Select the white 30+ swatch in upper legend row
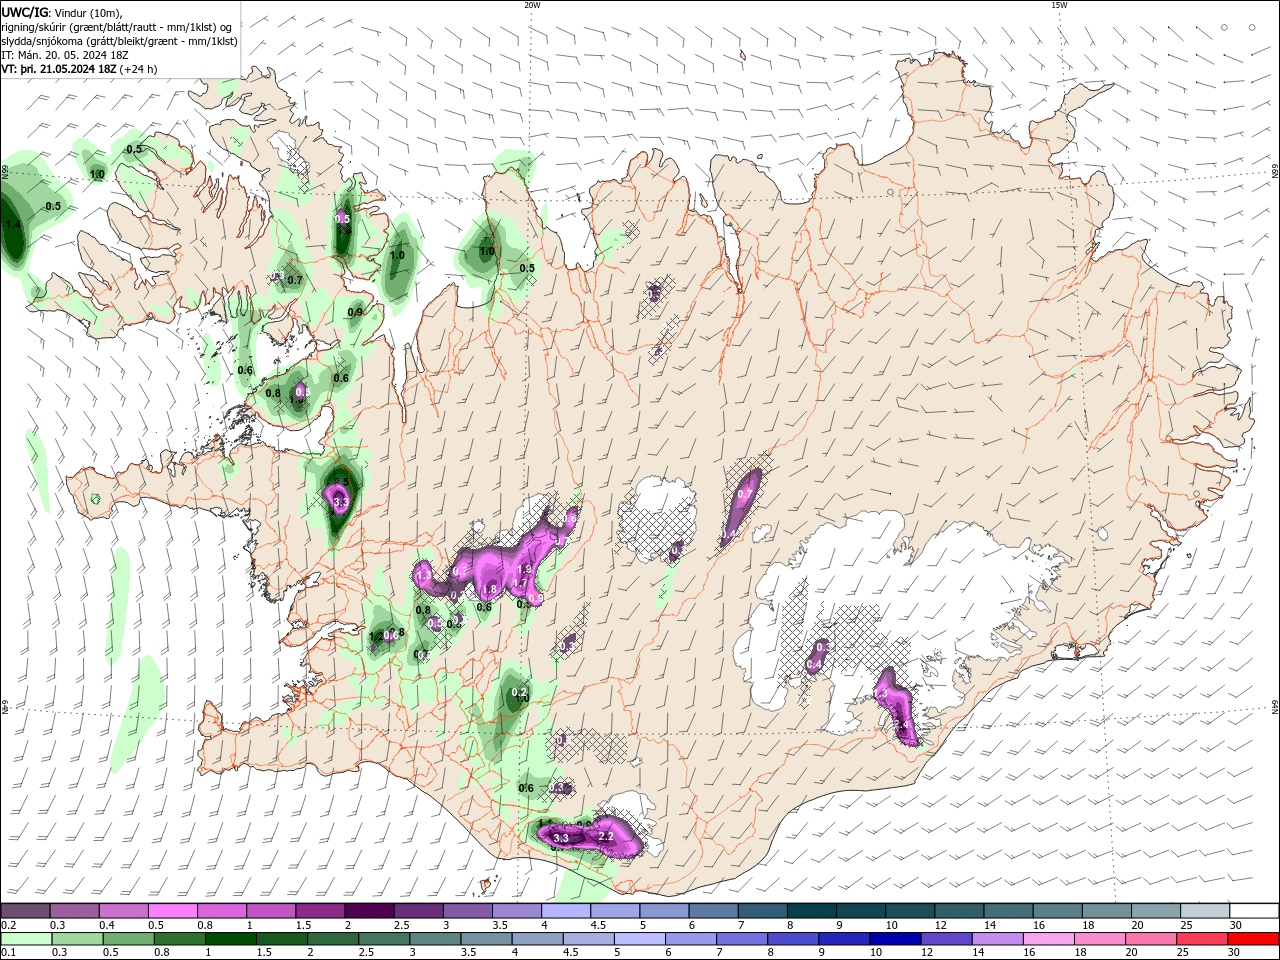 point(1254,911)
